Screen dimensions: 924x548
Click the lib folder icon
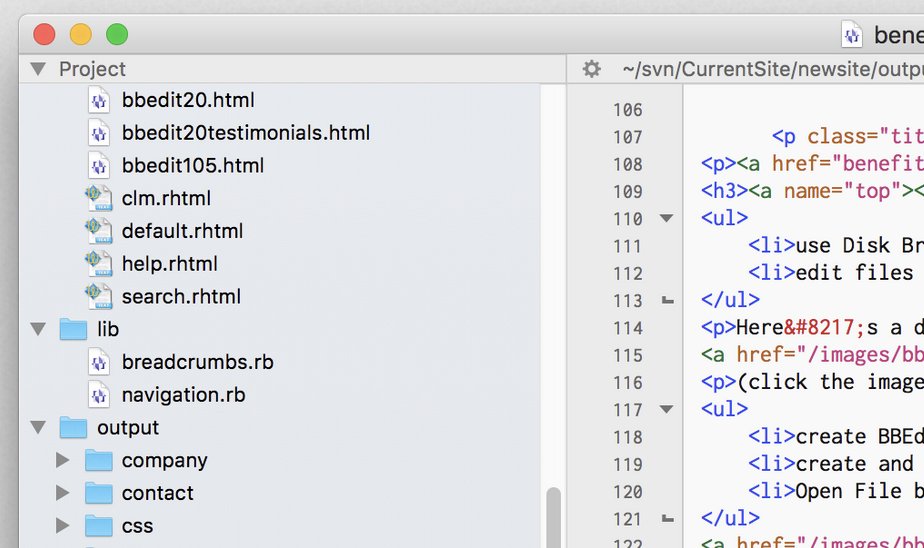click(74, 329)
